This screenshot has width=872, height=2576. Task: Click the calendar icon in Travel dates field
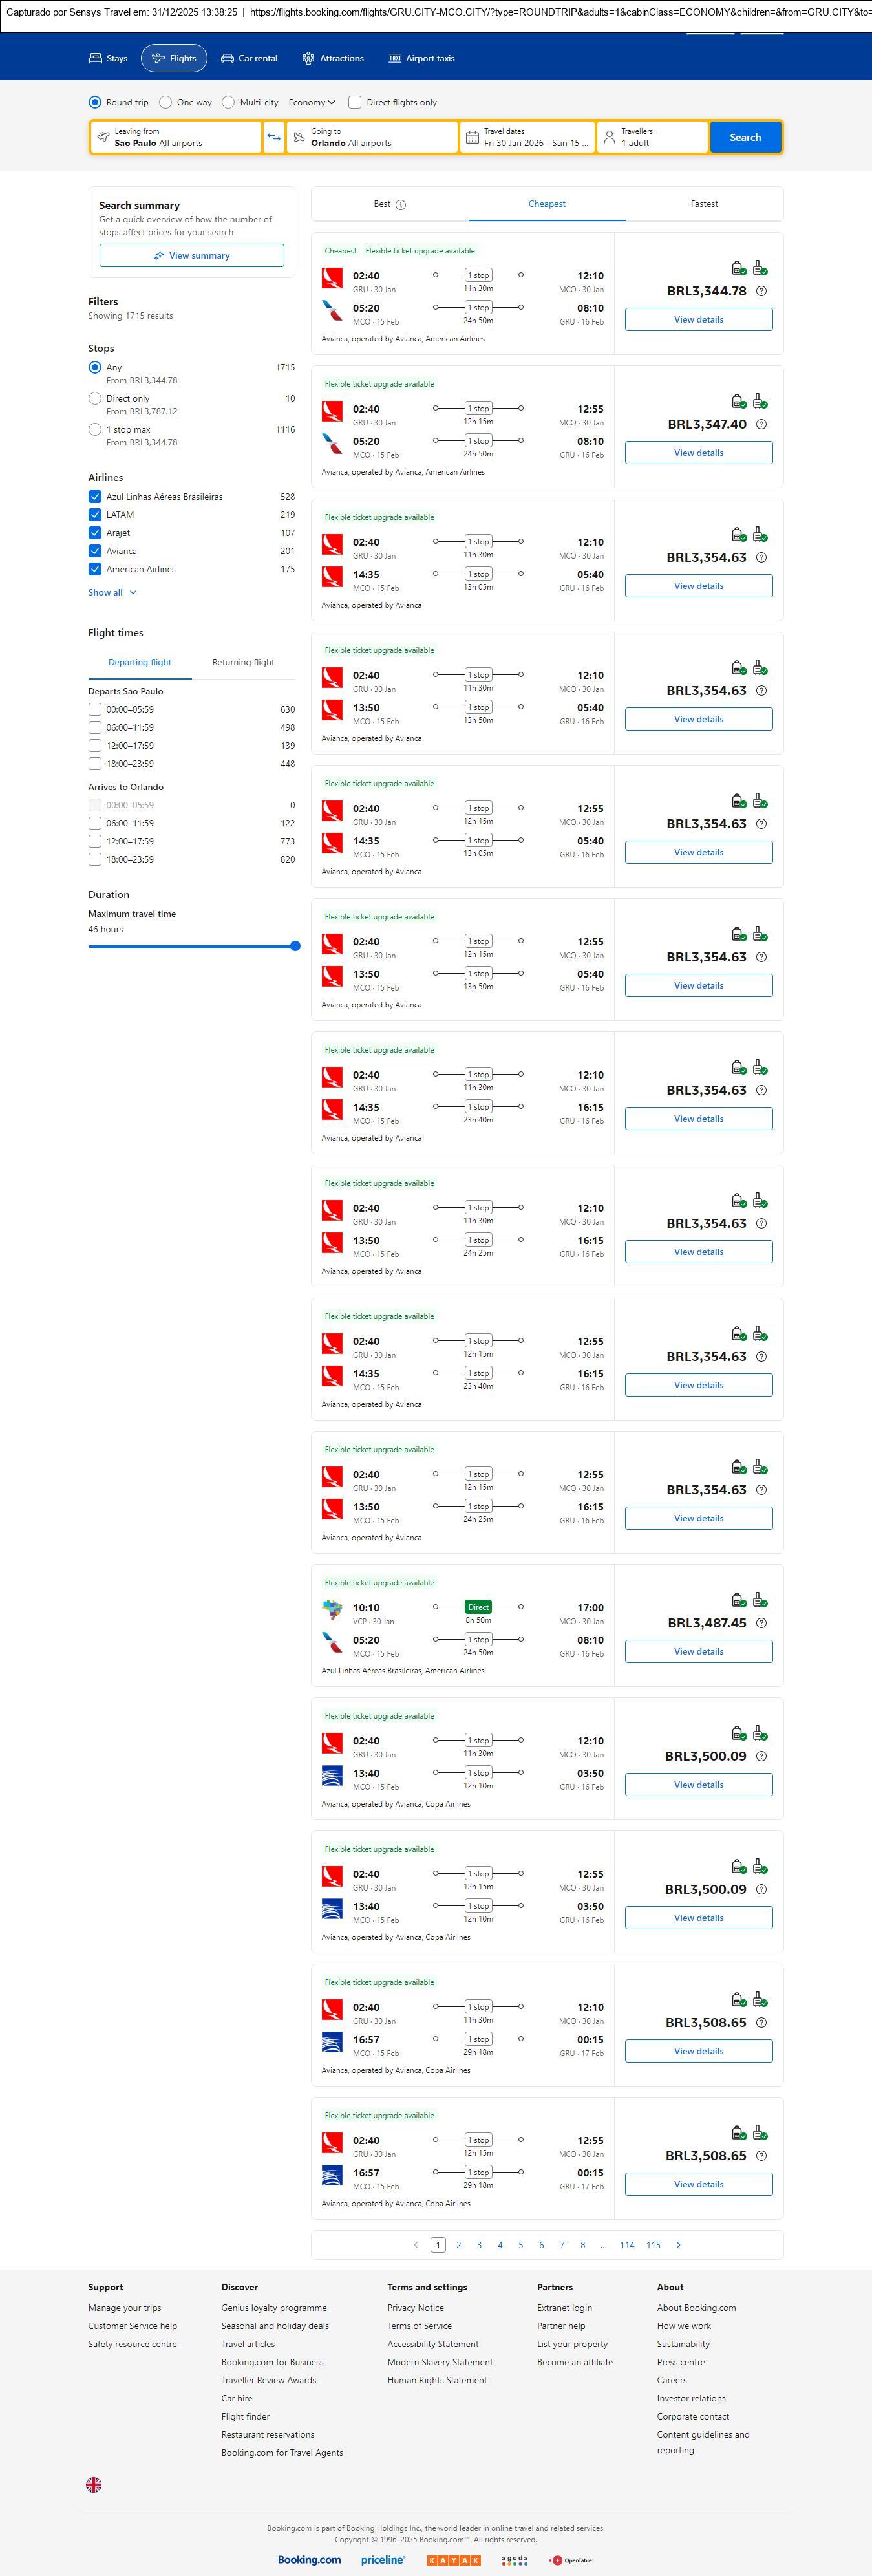pyautogui.click(x=472, y=137)
